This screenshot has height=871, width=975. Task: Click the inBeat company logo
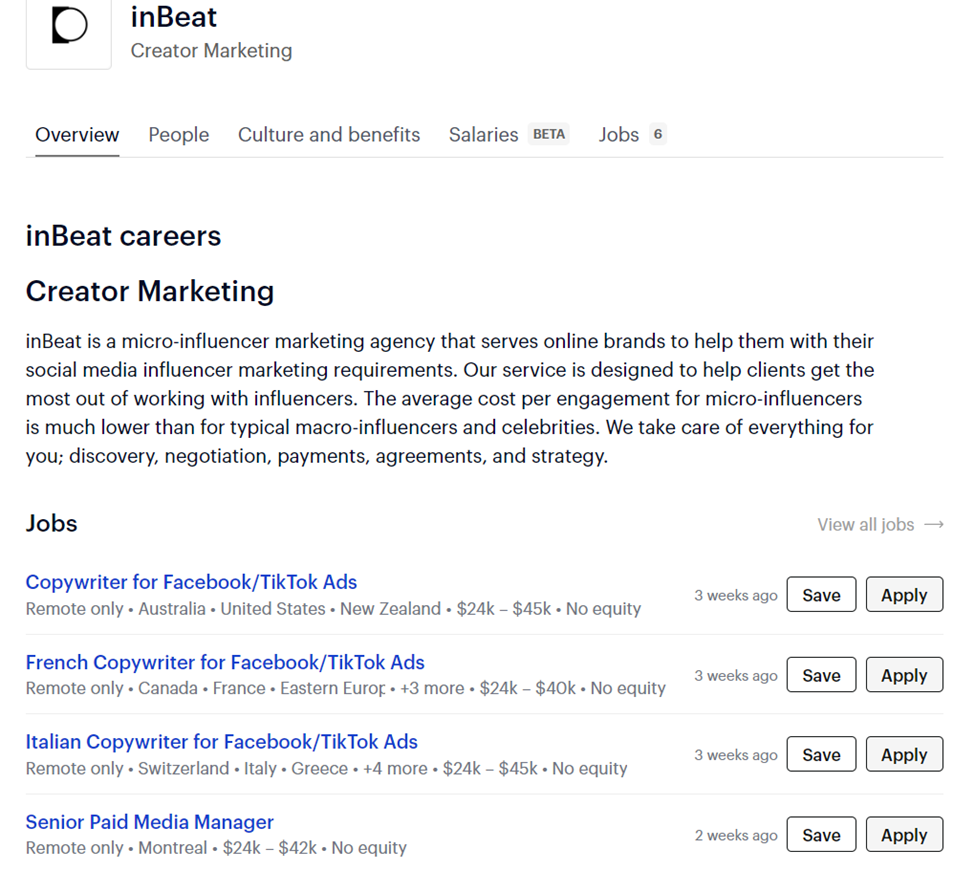(68, 28)
